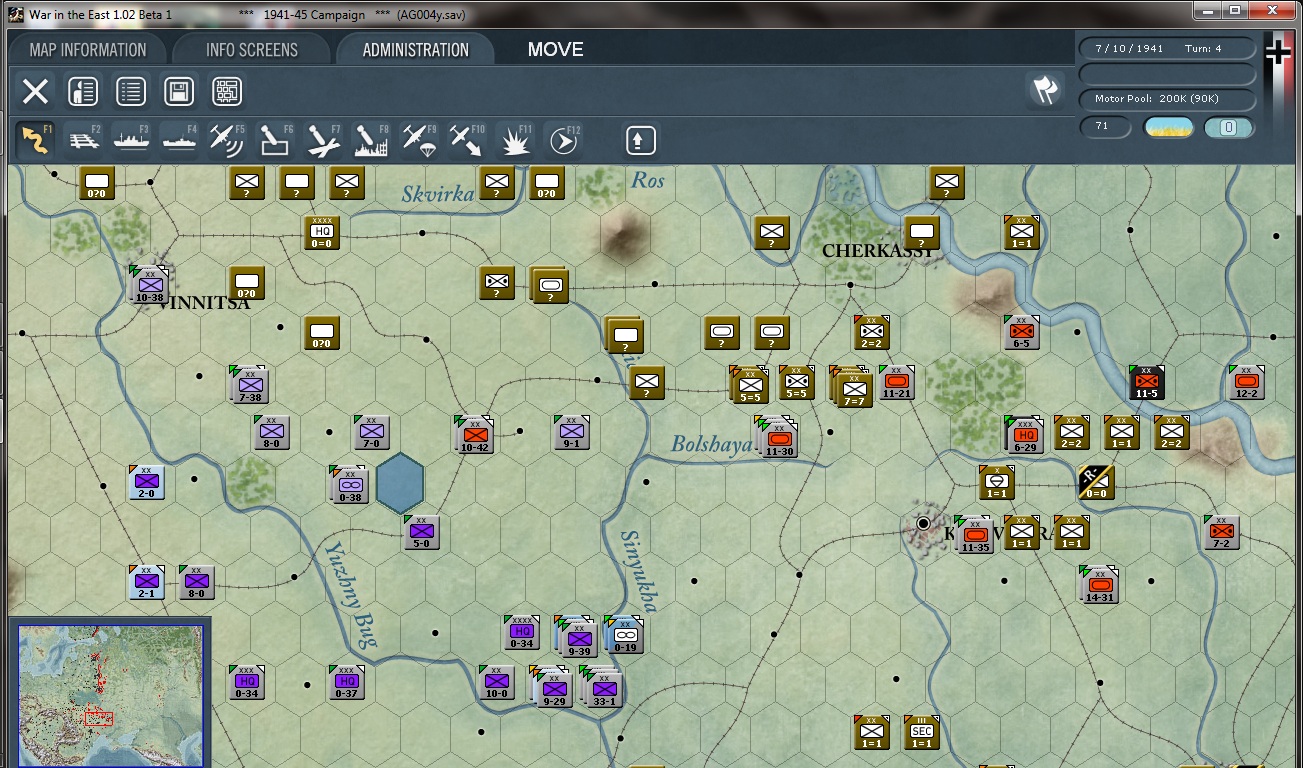Pick the purple unit labeled 9-1

572,432
